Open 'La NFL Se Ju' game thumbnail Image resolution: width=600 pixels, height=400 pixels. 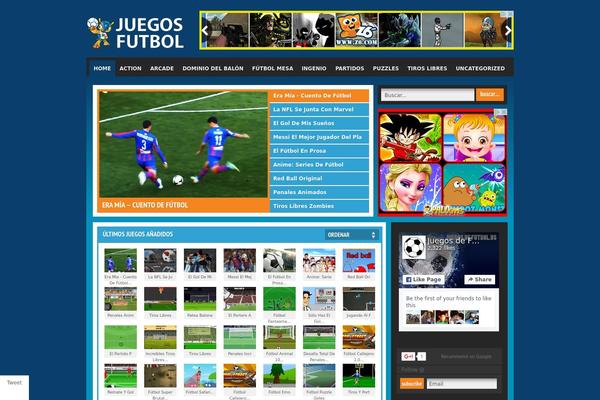pos(160,260)
